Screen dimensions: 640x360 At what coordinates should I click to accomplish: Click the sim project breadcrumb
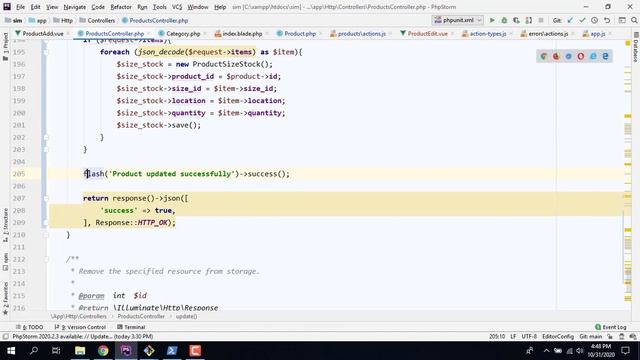coord(14,20)
